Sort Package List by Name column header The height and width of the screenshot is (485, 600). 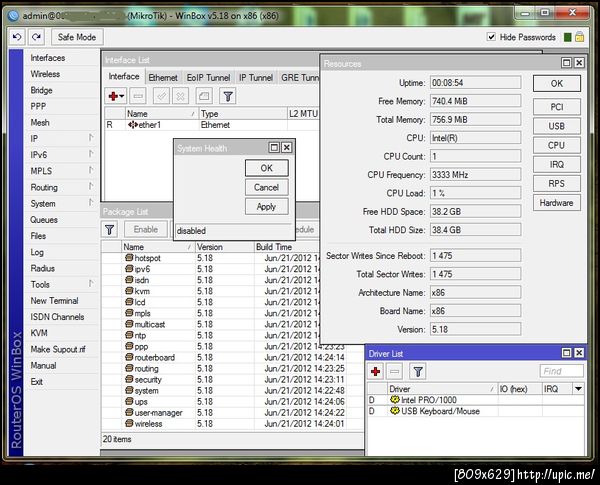158,247
